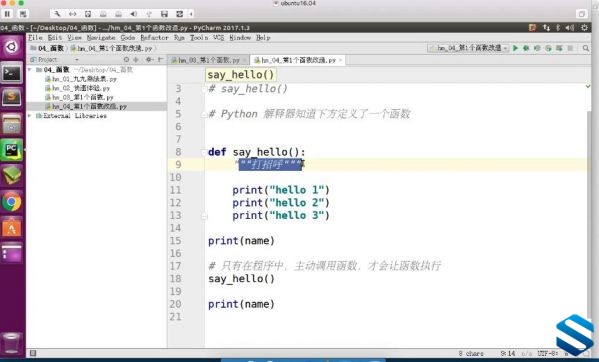Launch Google Chrome from launcher
599x362 pixels.
coord(12,202)
